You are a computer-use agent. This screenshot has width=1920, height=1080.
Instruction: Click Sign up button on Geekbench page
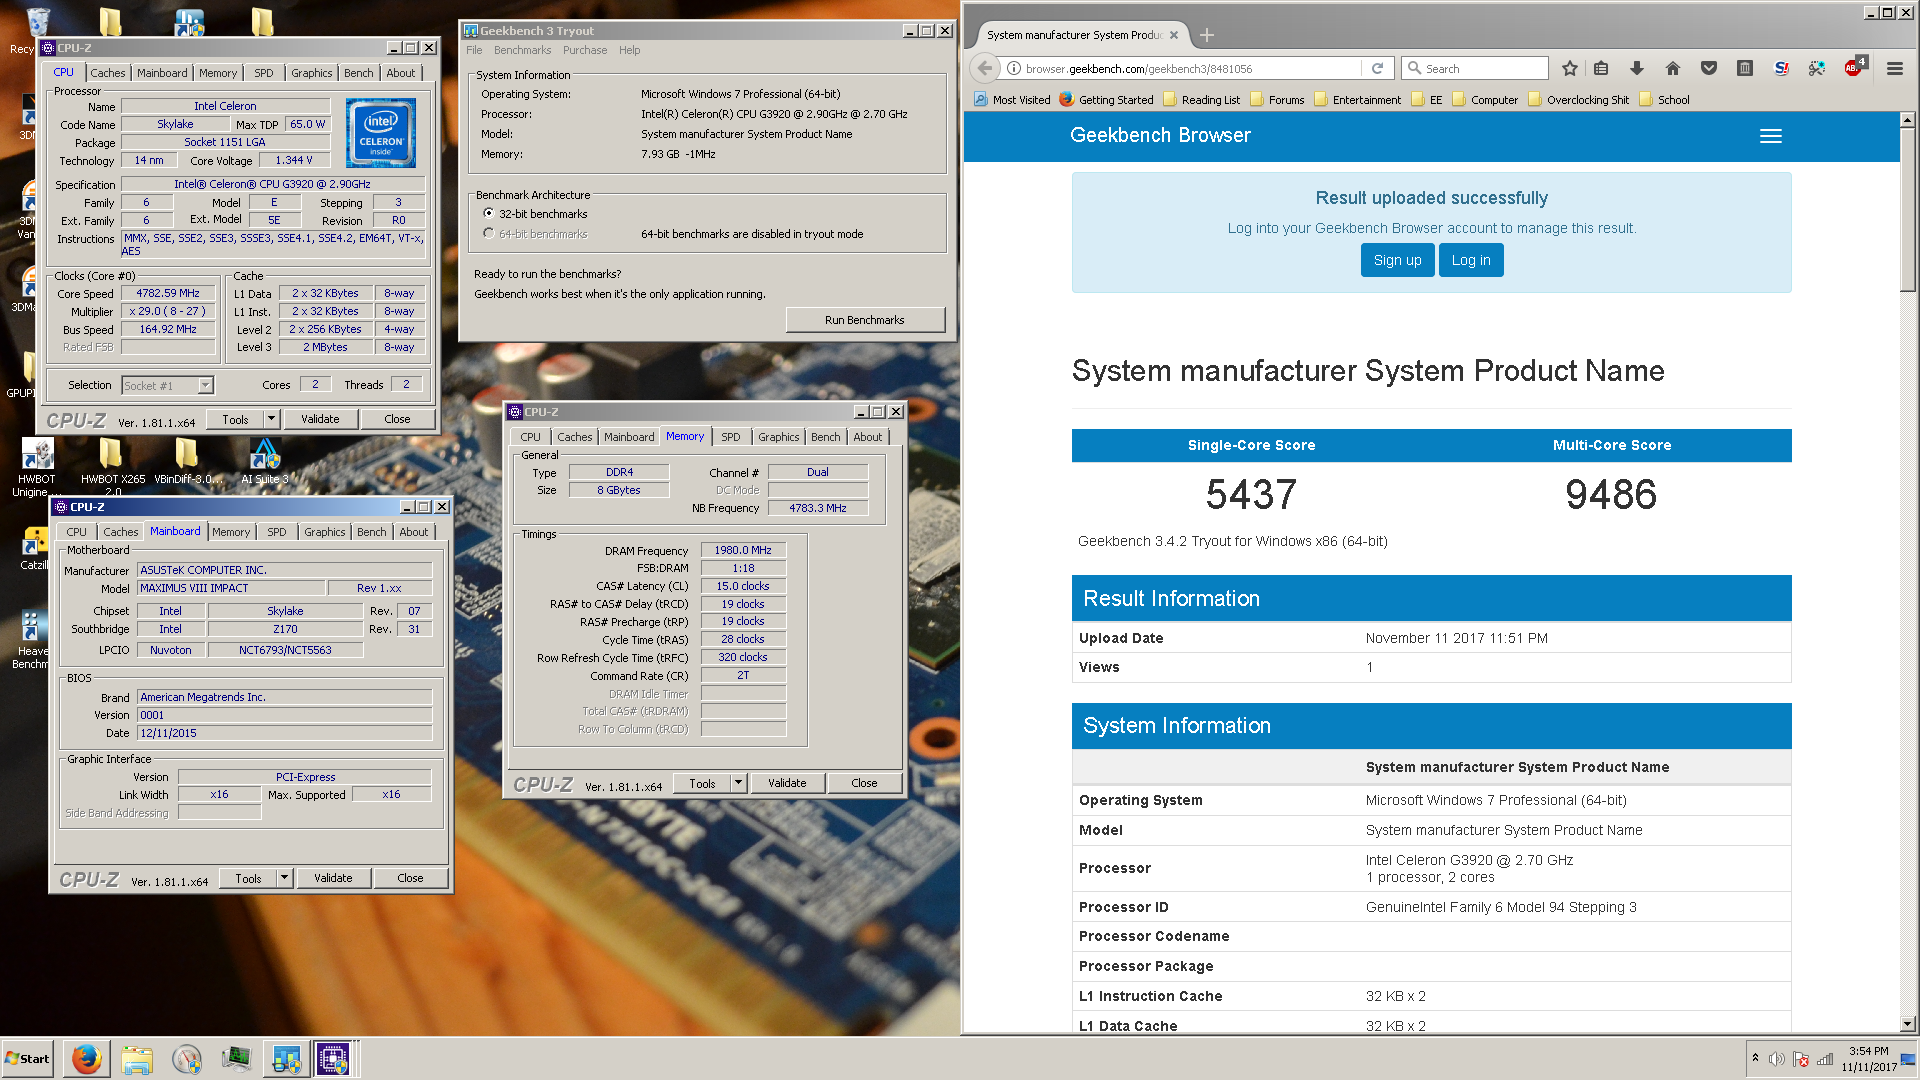pos(1397,260)
